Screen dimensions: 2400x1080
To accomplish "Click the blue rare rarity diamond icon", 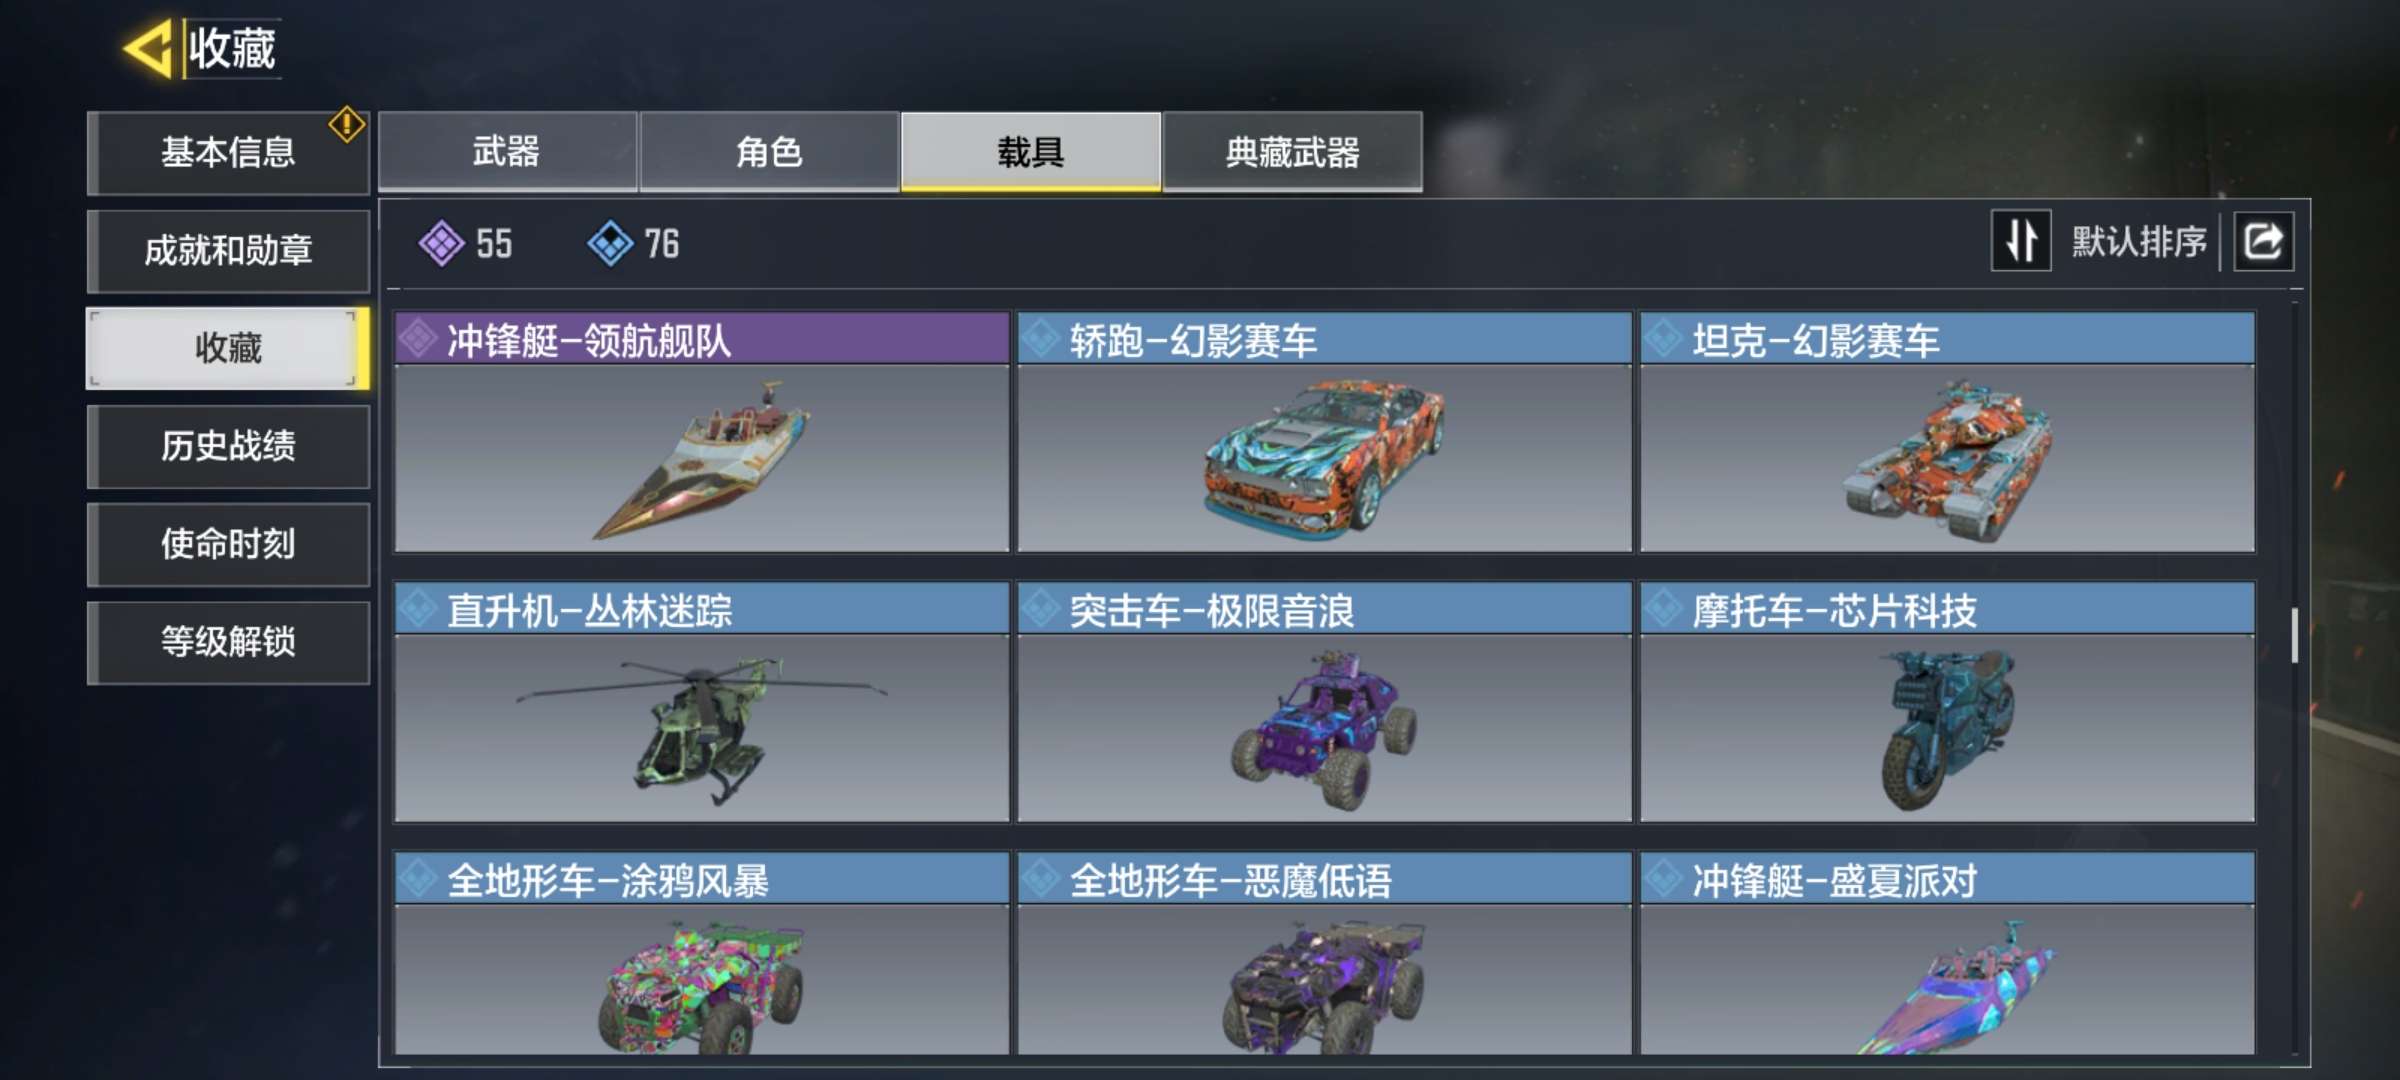I will point(610,243).
